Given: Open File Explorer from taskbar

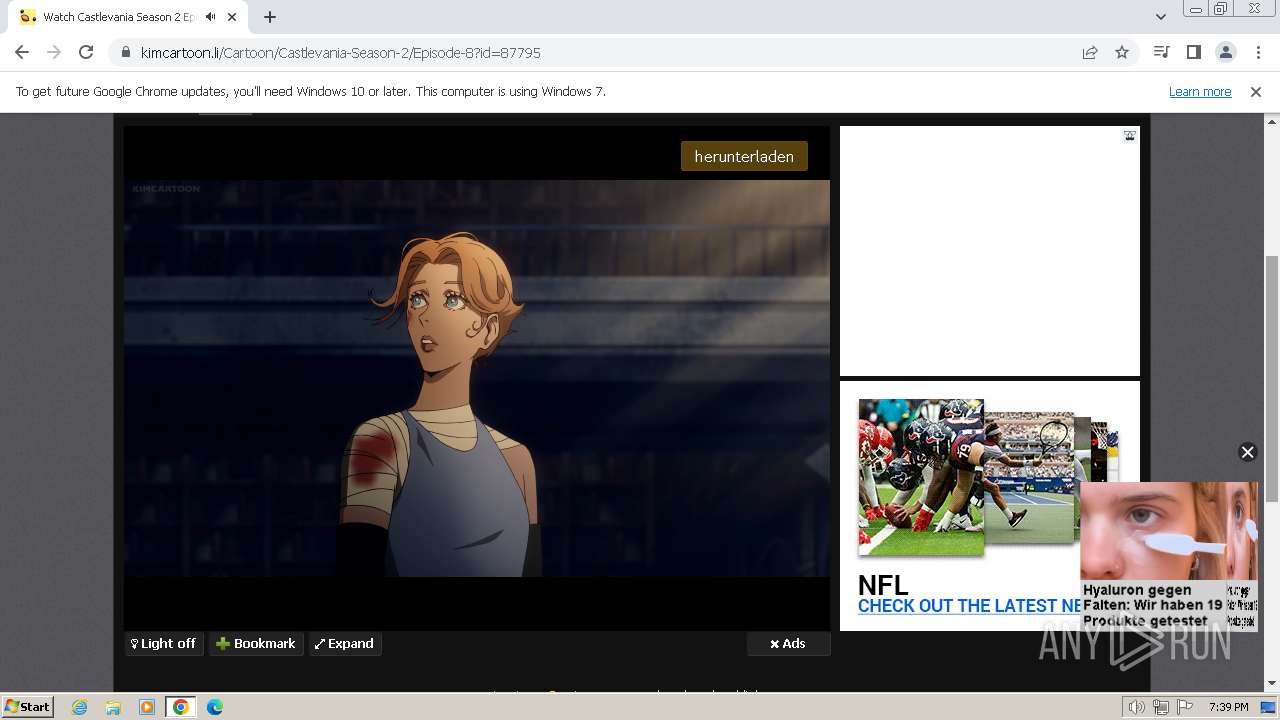Looking at the screenshot, I should [113, 707].
